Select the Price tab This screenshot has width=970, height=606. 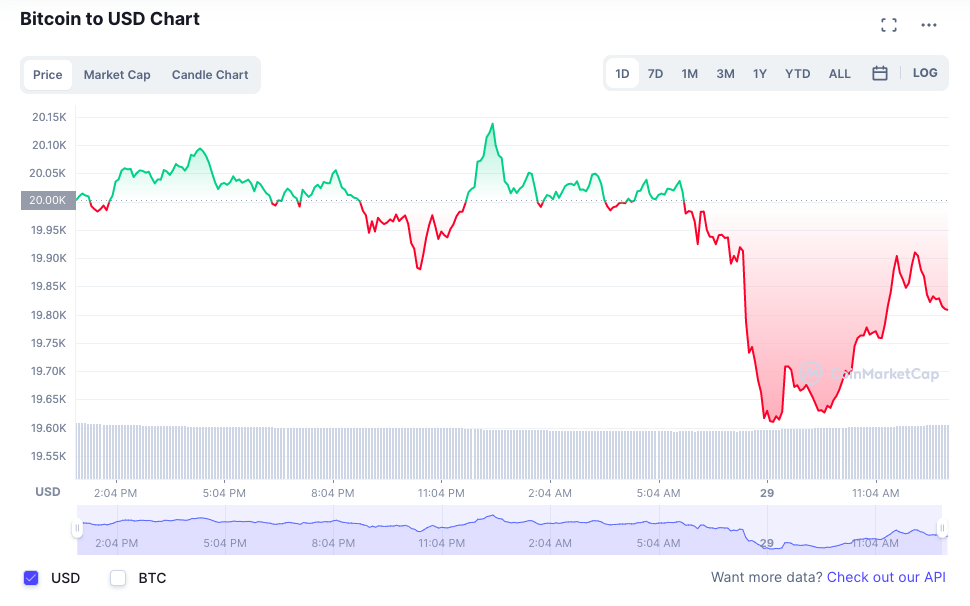(48, 75)
